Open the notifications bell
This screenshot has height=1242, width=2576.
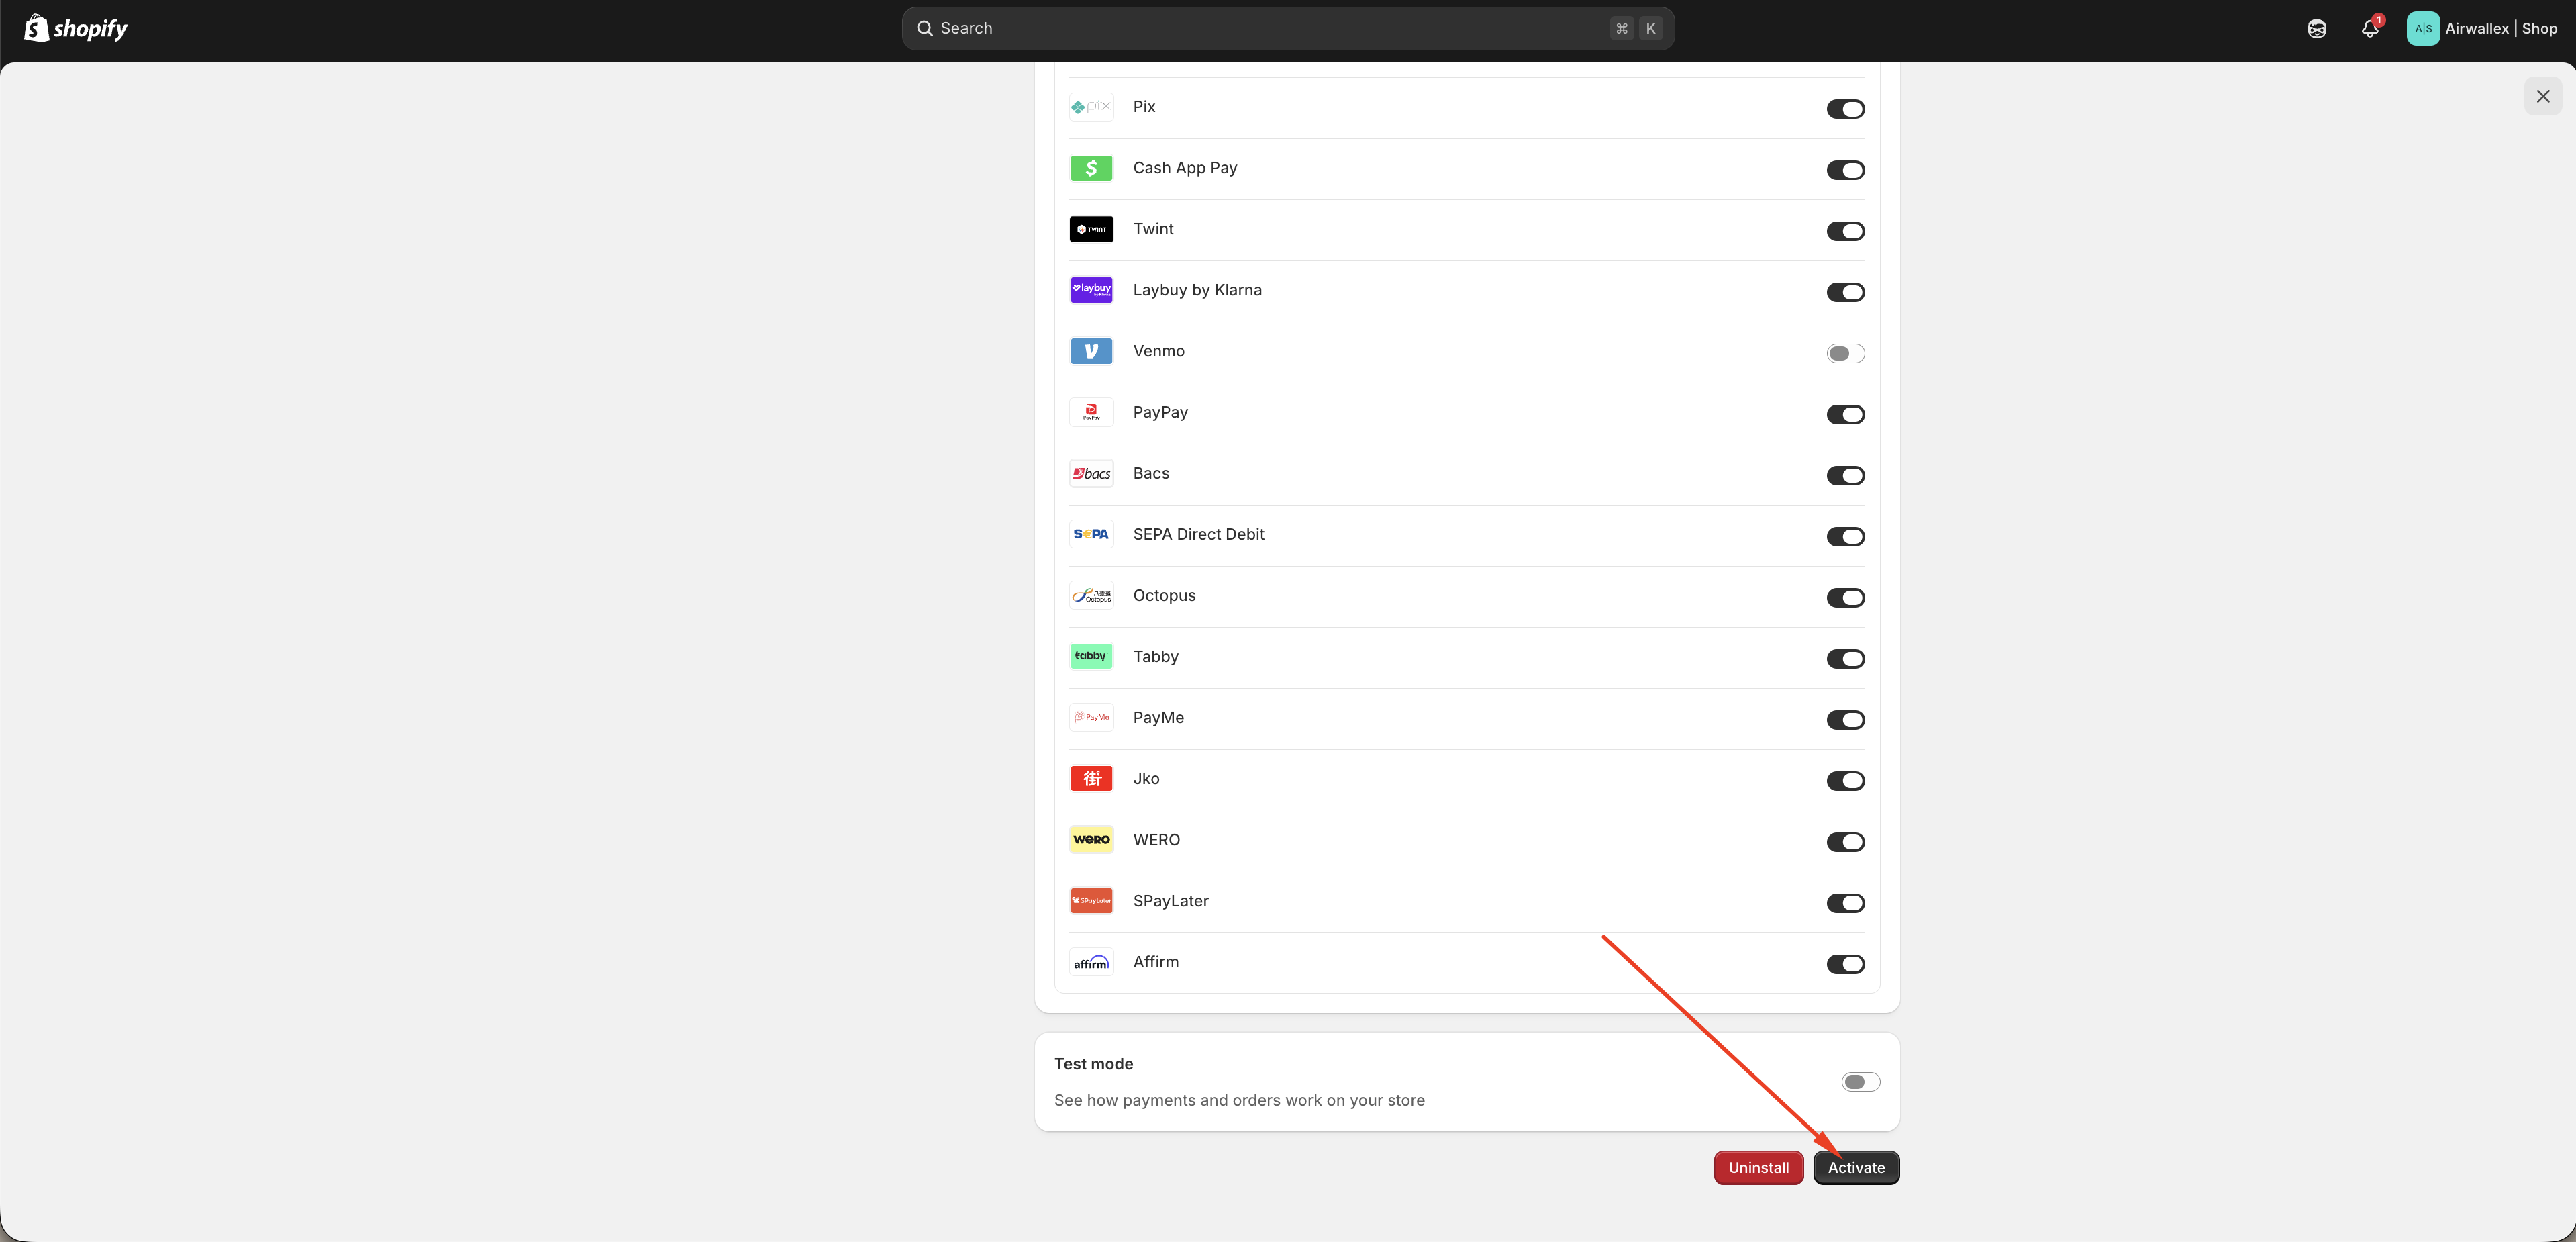(2370, 28)
